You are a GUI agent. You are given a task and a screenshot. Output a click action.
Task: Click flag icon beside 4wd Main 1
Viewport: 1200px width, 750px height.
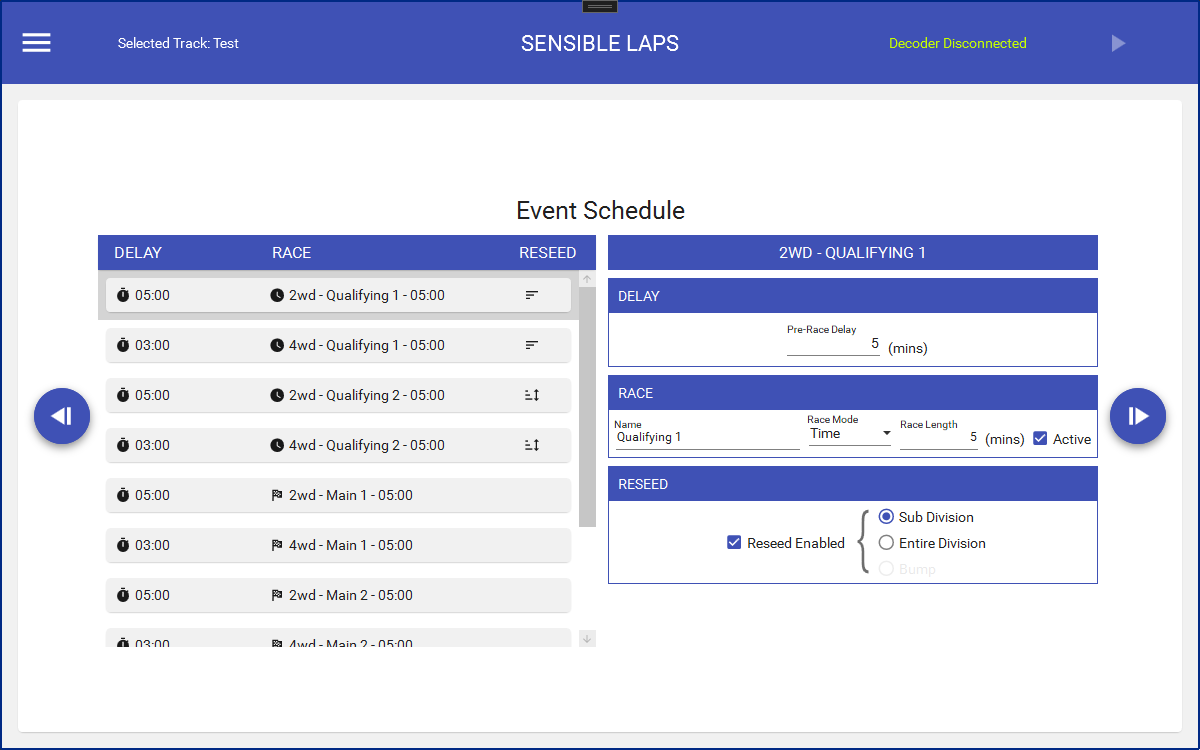[x=277, y=545]
